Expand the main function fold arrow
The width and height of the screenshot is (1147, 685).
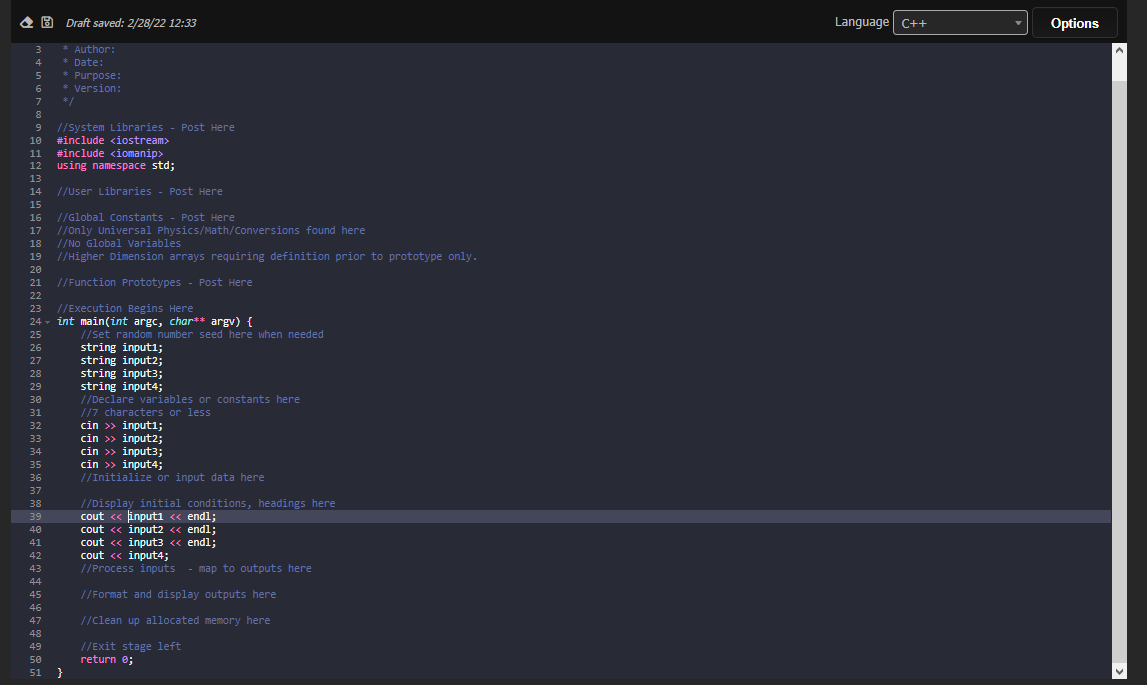(46, 322)
